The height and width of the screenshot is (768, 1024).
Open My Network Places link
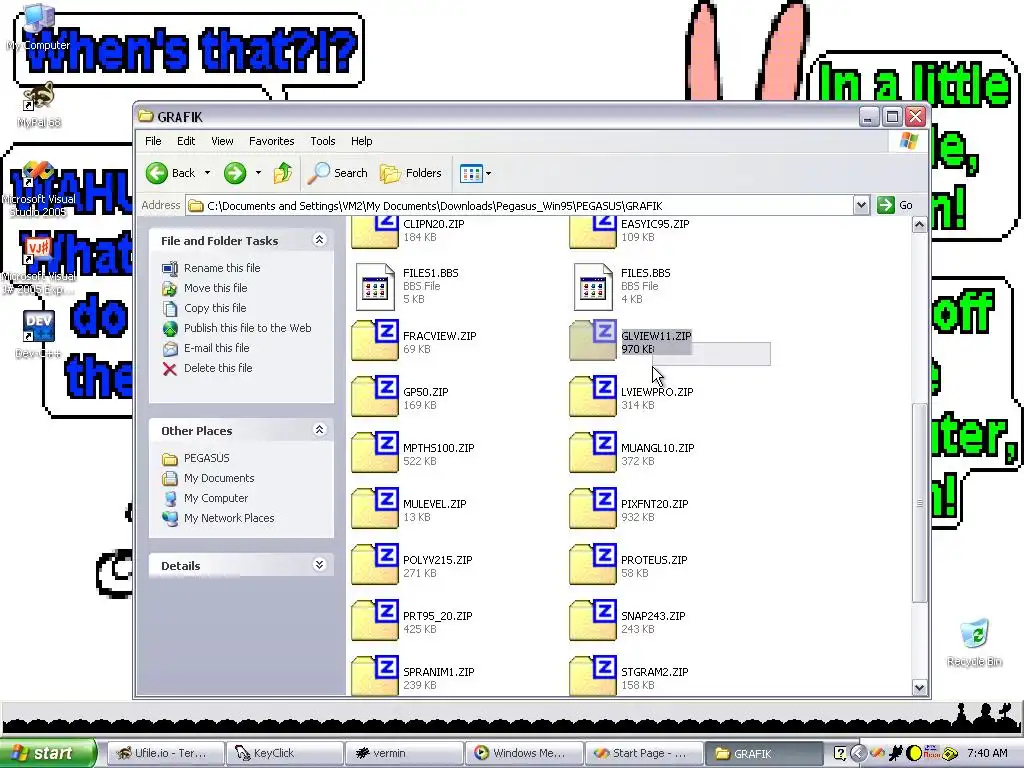click(x=229, y=519)
